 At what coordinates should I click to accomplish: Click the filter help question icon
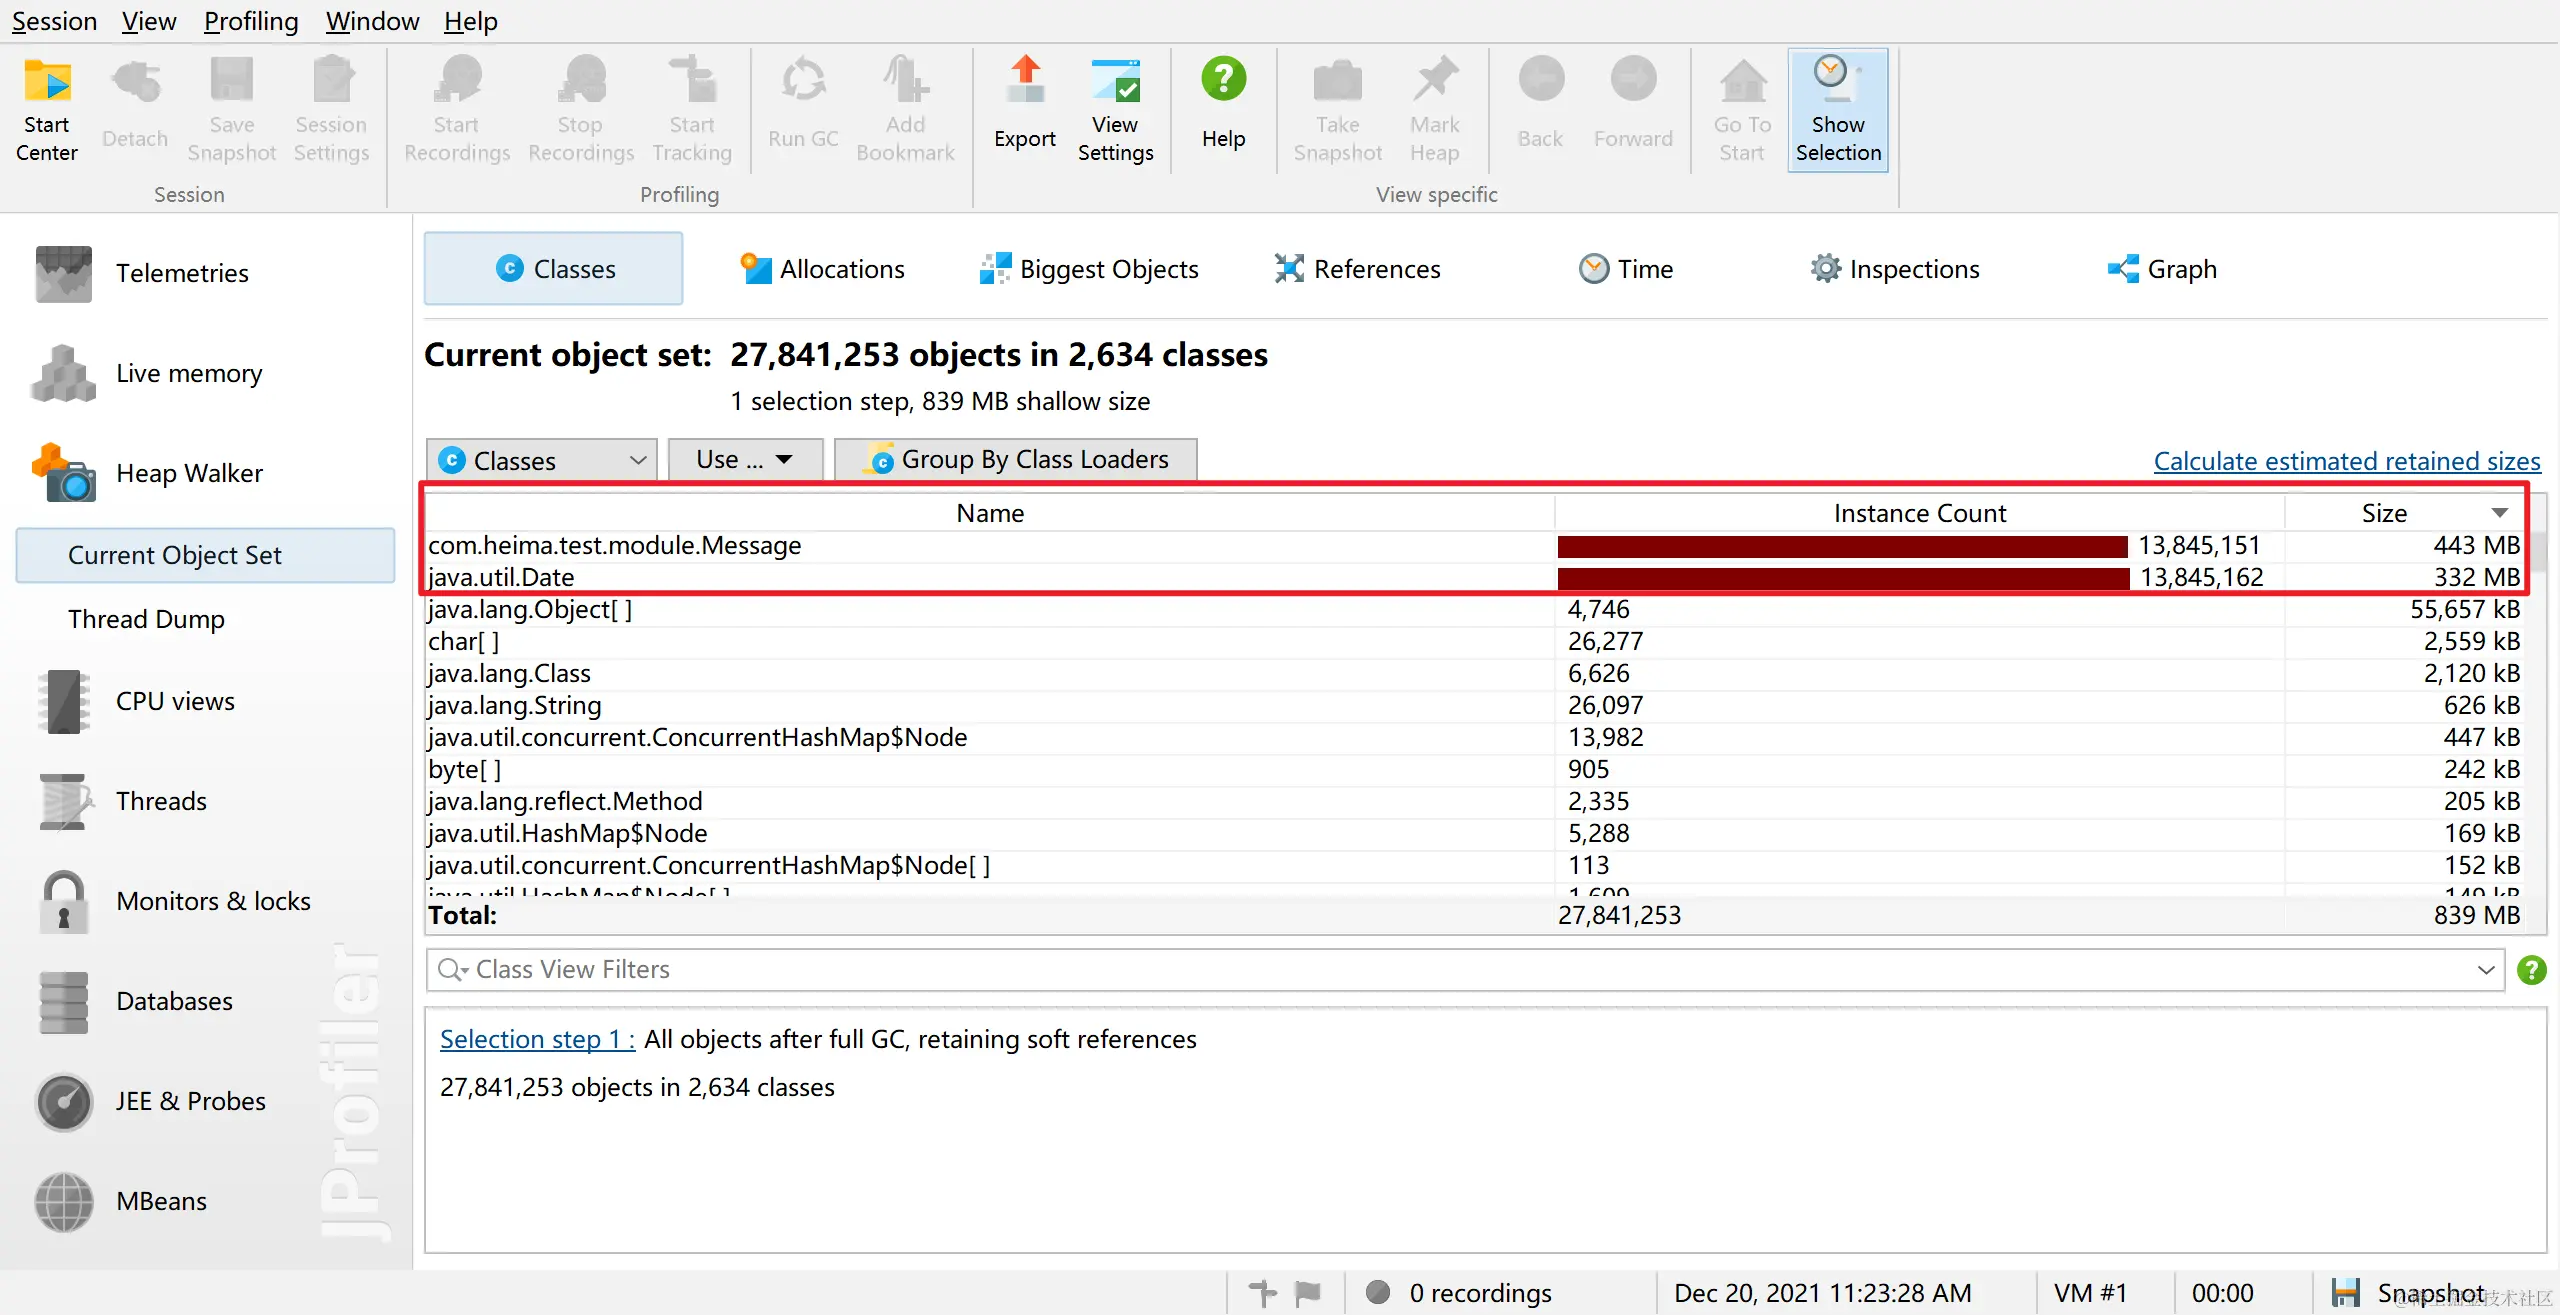[2531, 969]
